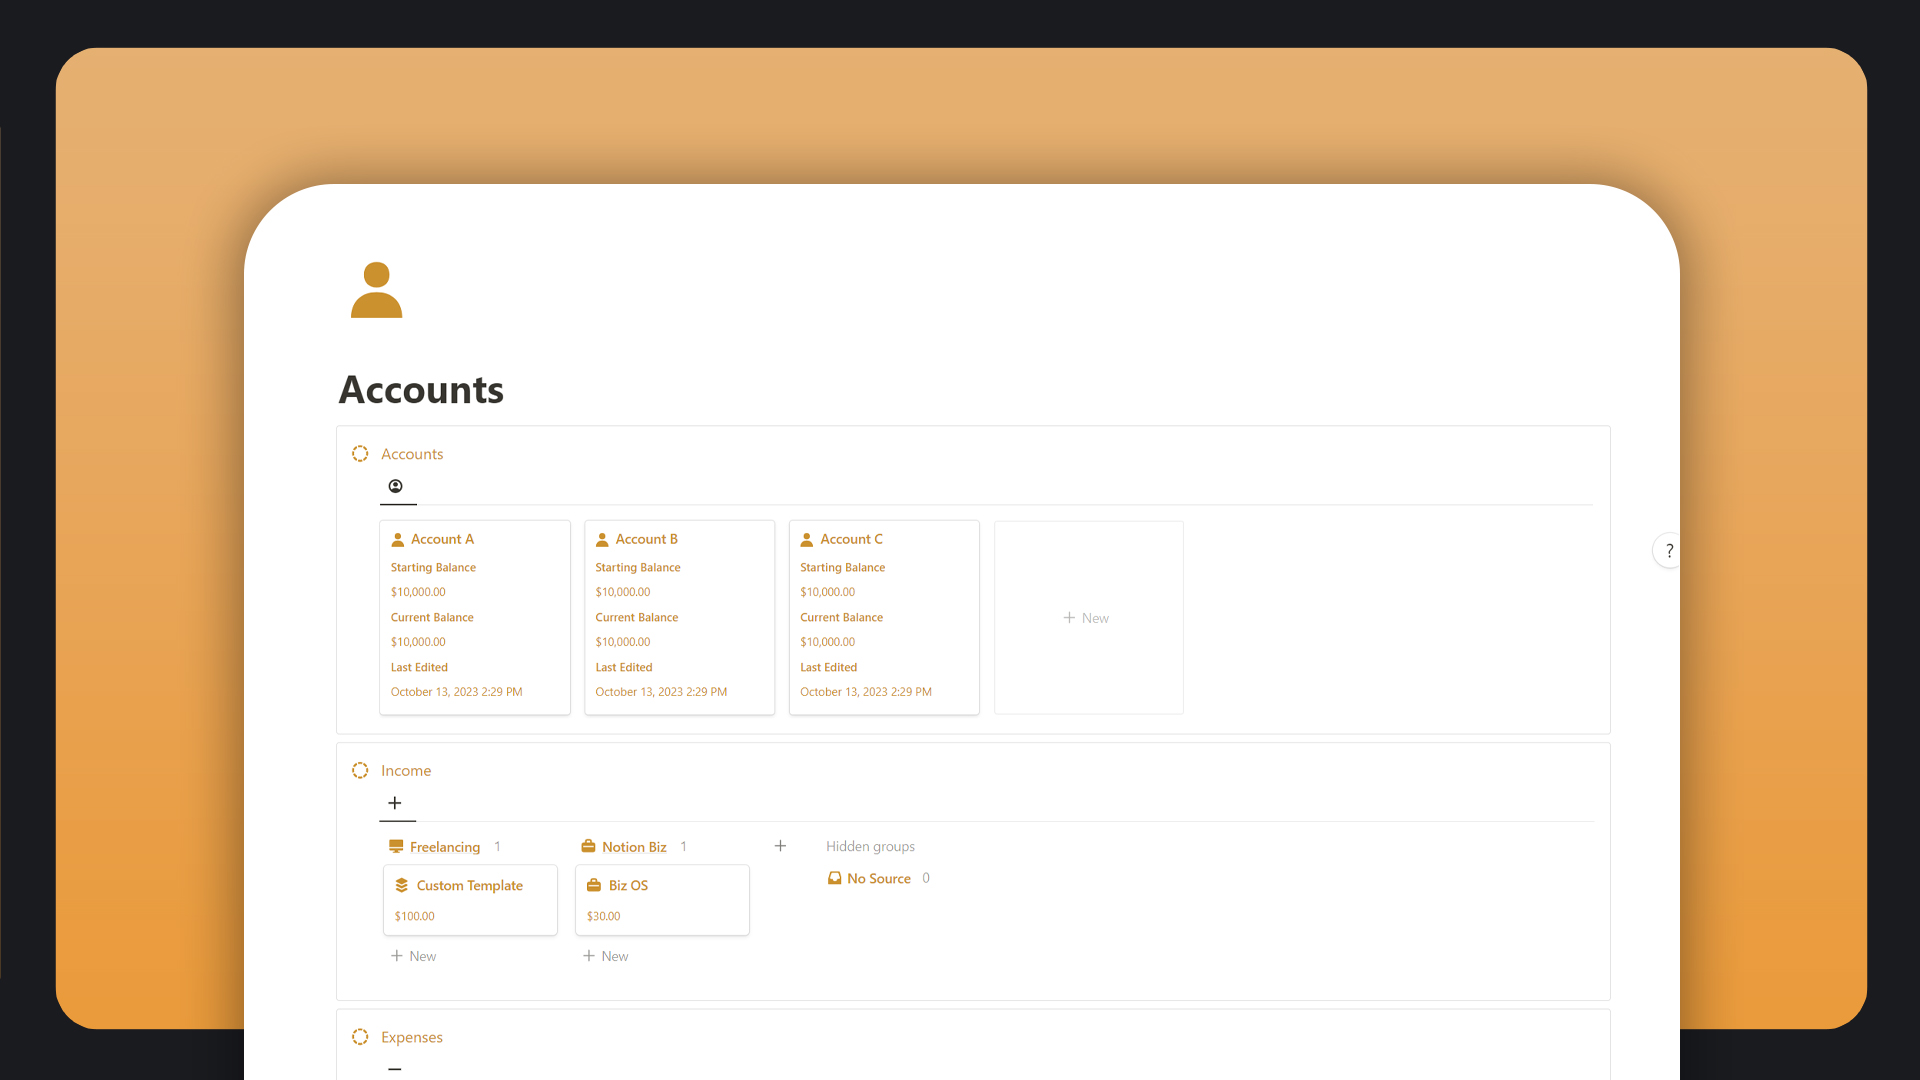Click the Income section dashed circle icon

tap(360, 771)
